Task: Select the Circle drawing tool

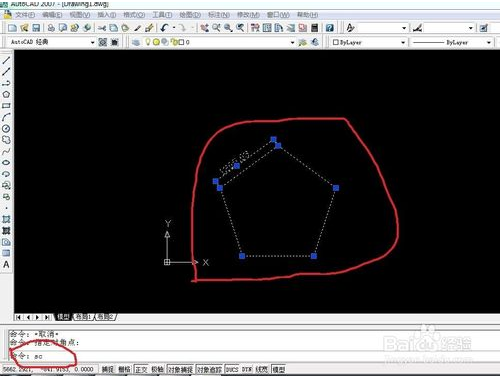Action: pyautogui.click(x=6, y=129)
